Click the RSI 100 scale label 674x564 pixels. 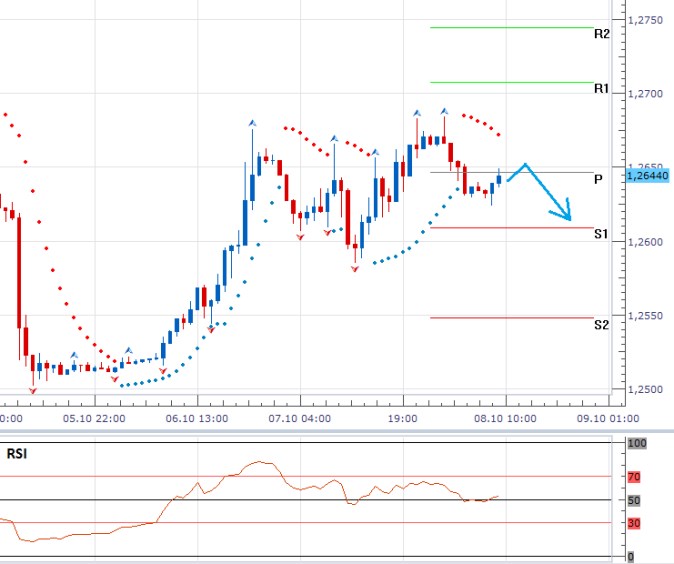(634, 443)
